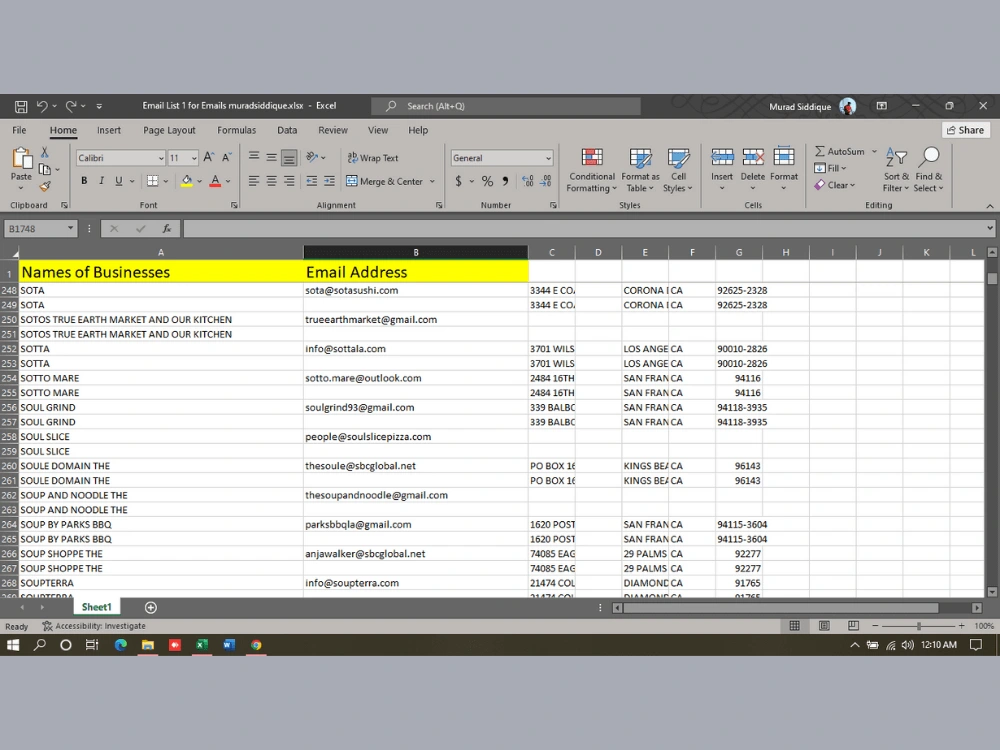Toggle Italic formatting

click(x=101, y=181)
